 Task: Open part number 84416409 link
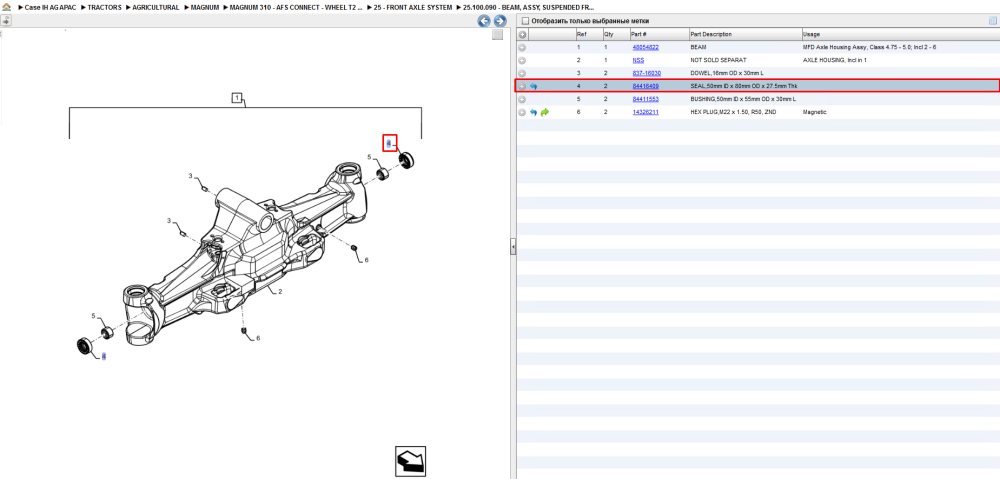645,86
